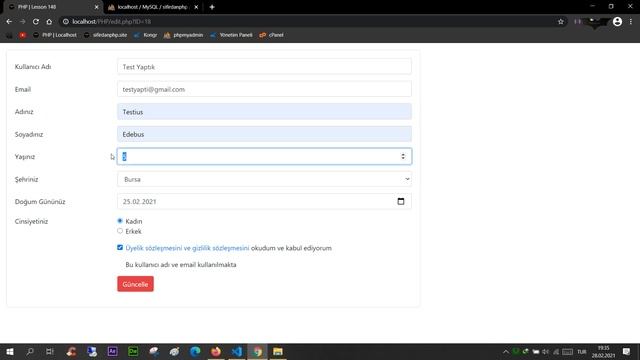Open the Doğum Gününüz calendar picker
This screenshot has height=360, width=640.
(x=401, y=201)
